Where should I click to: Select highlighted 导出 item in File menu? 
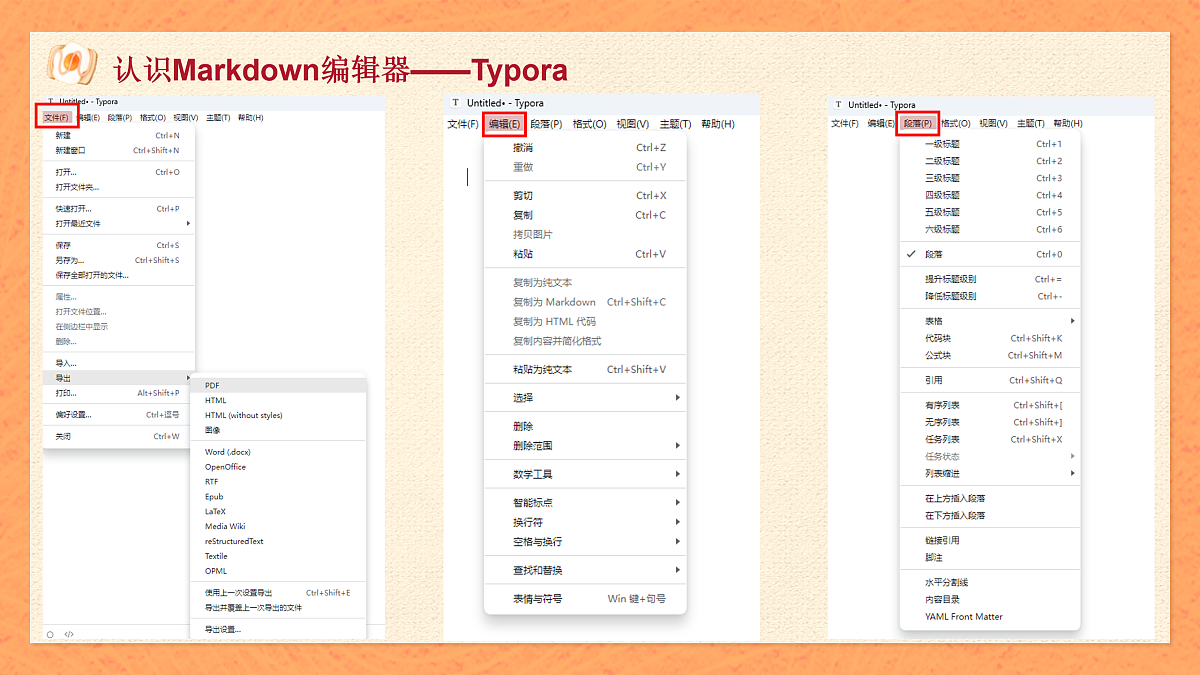click(119, 378)
